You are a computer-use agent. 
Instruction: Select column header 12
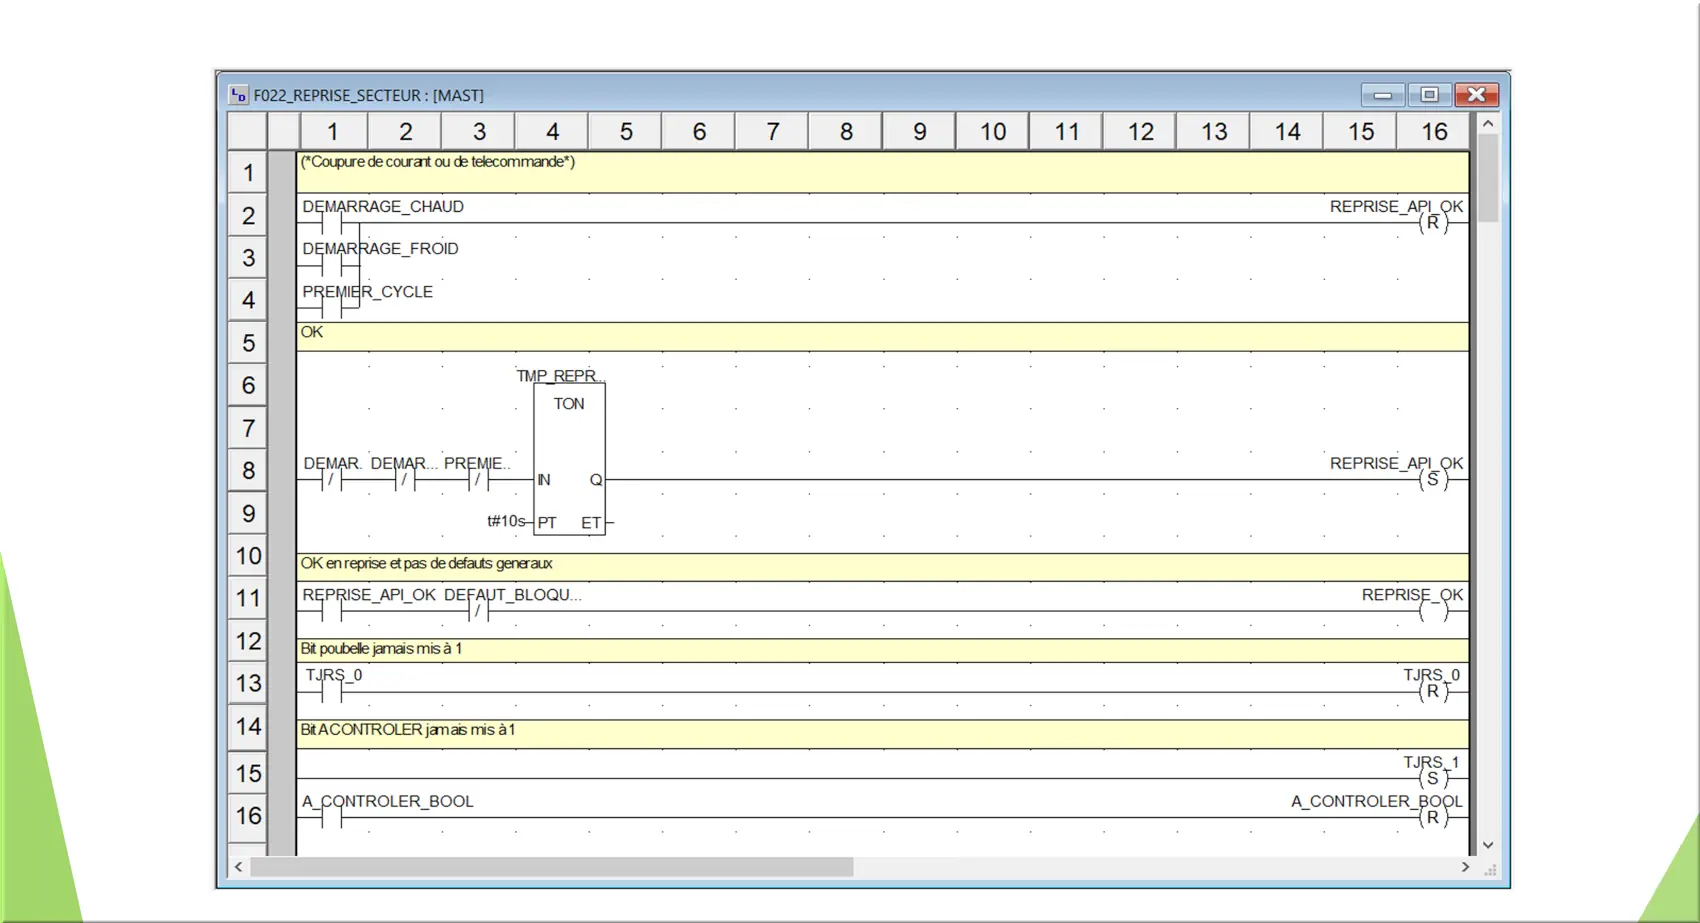(x=1140, y=131)
